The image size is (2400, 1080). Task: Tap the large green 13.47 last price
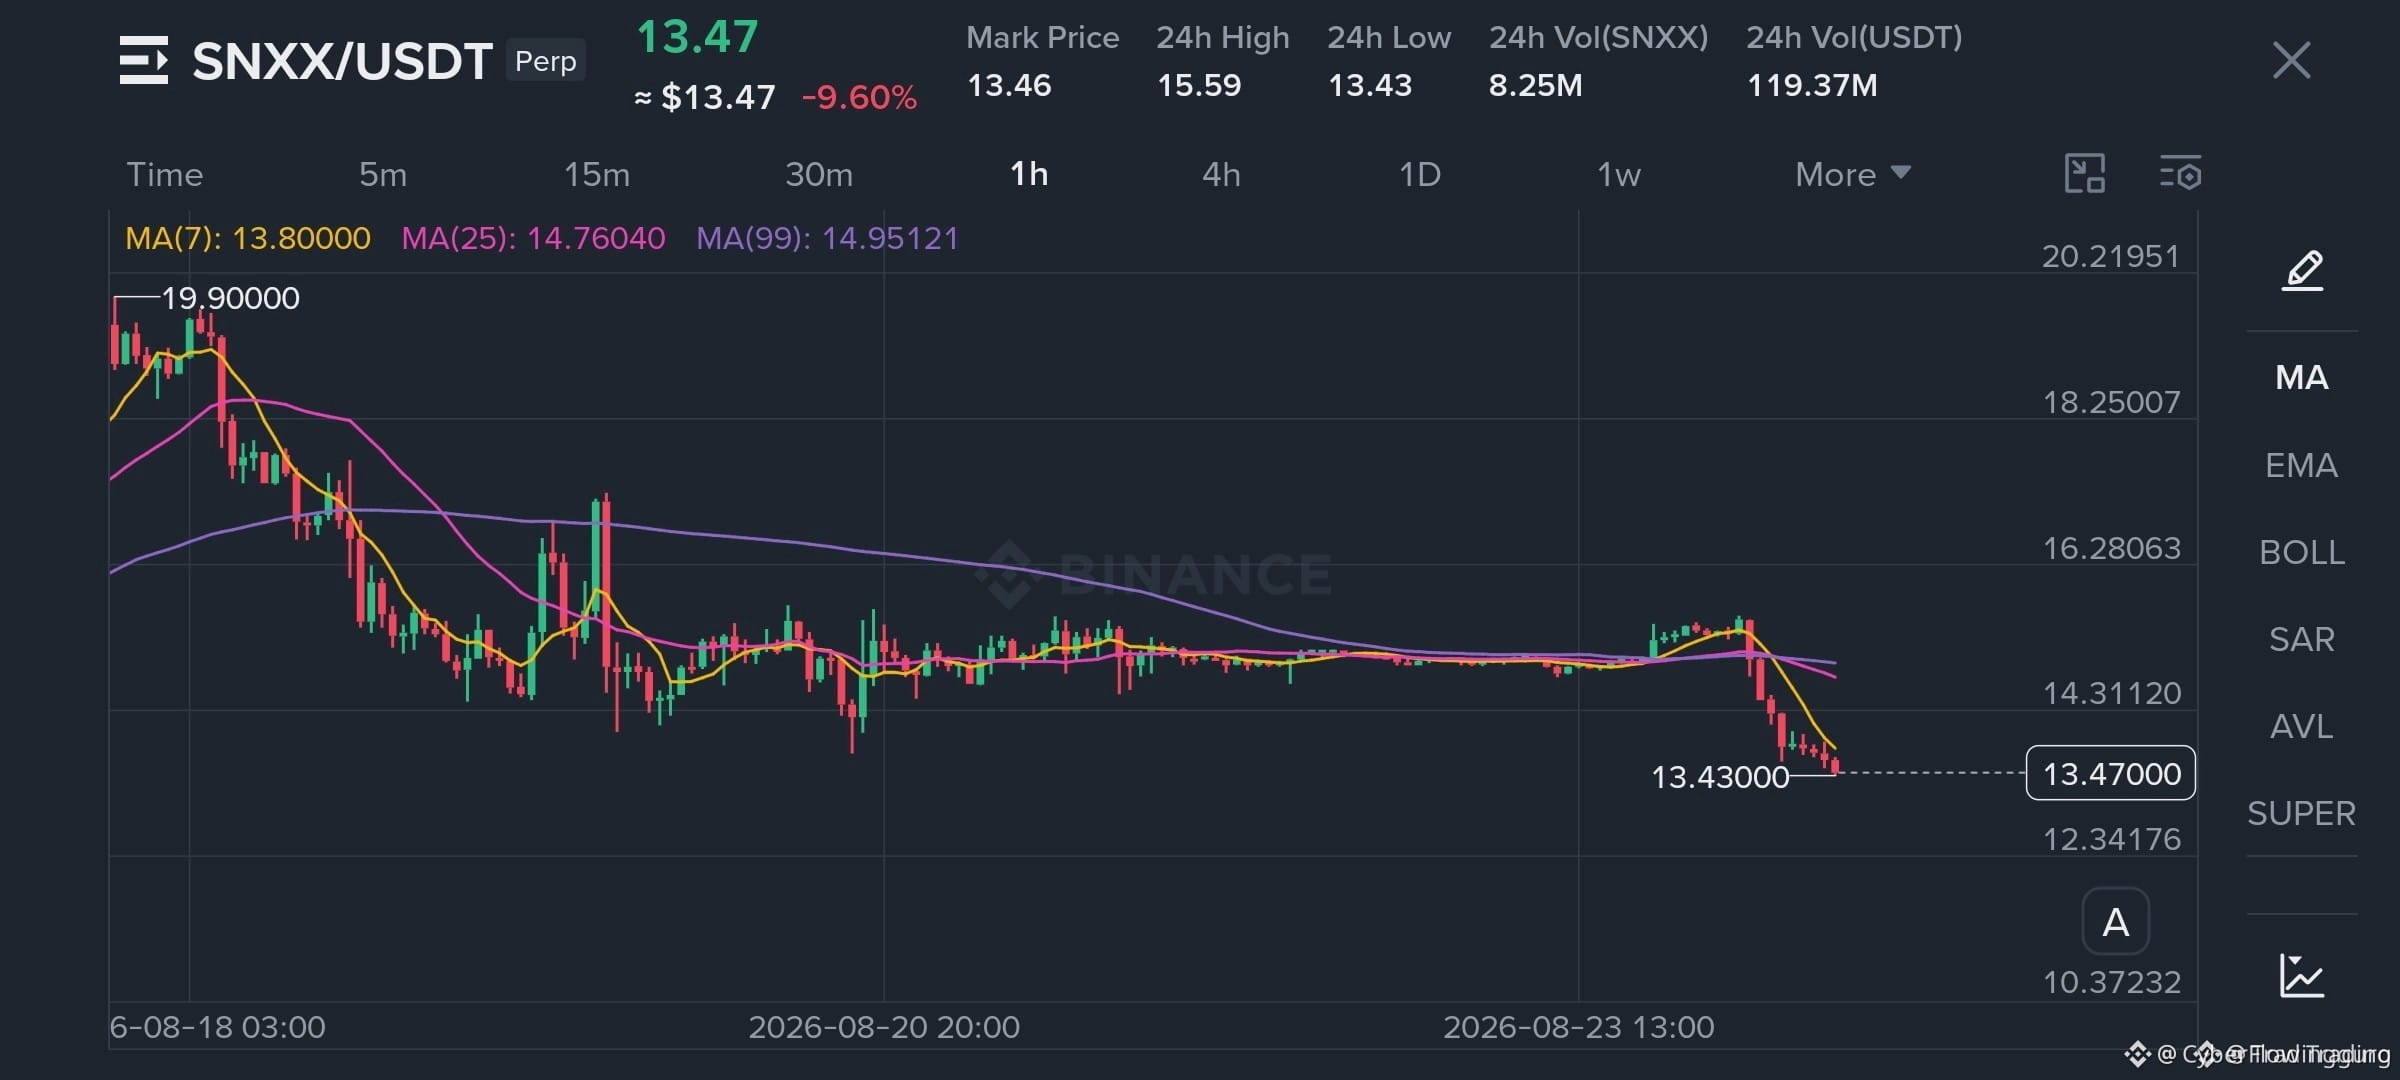pos(697,37)
